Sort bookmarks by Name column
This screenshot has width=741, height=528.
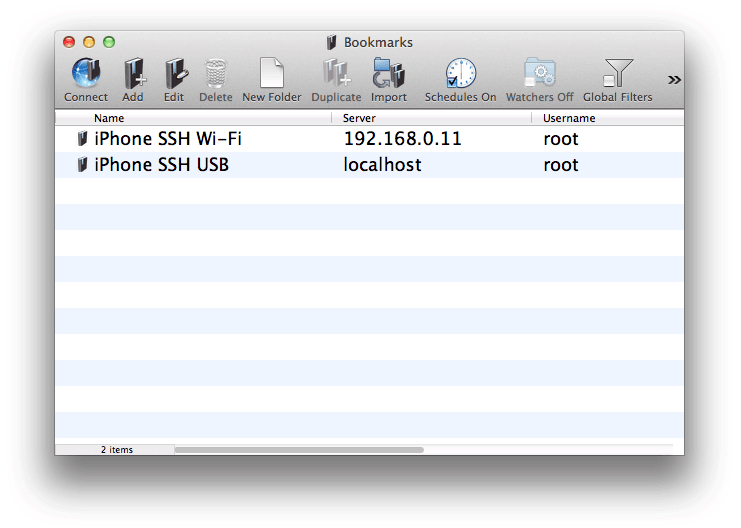click(109, 118)
